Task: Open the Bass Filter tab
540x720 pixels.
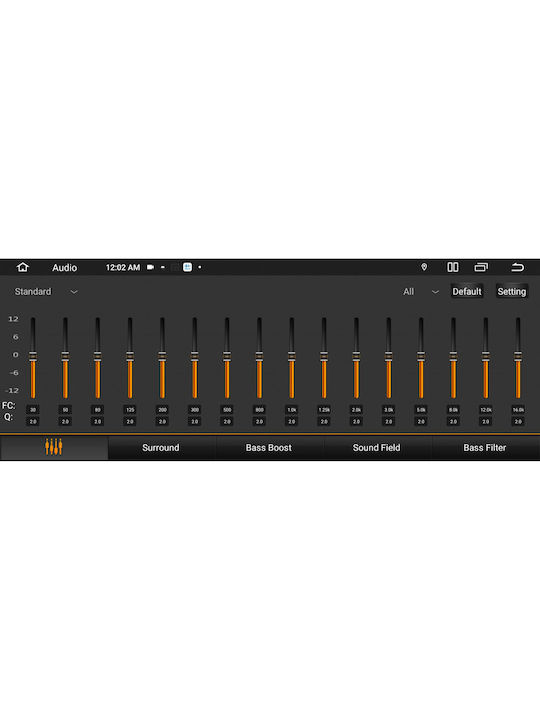Action: click(x=485, y=448)
